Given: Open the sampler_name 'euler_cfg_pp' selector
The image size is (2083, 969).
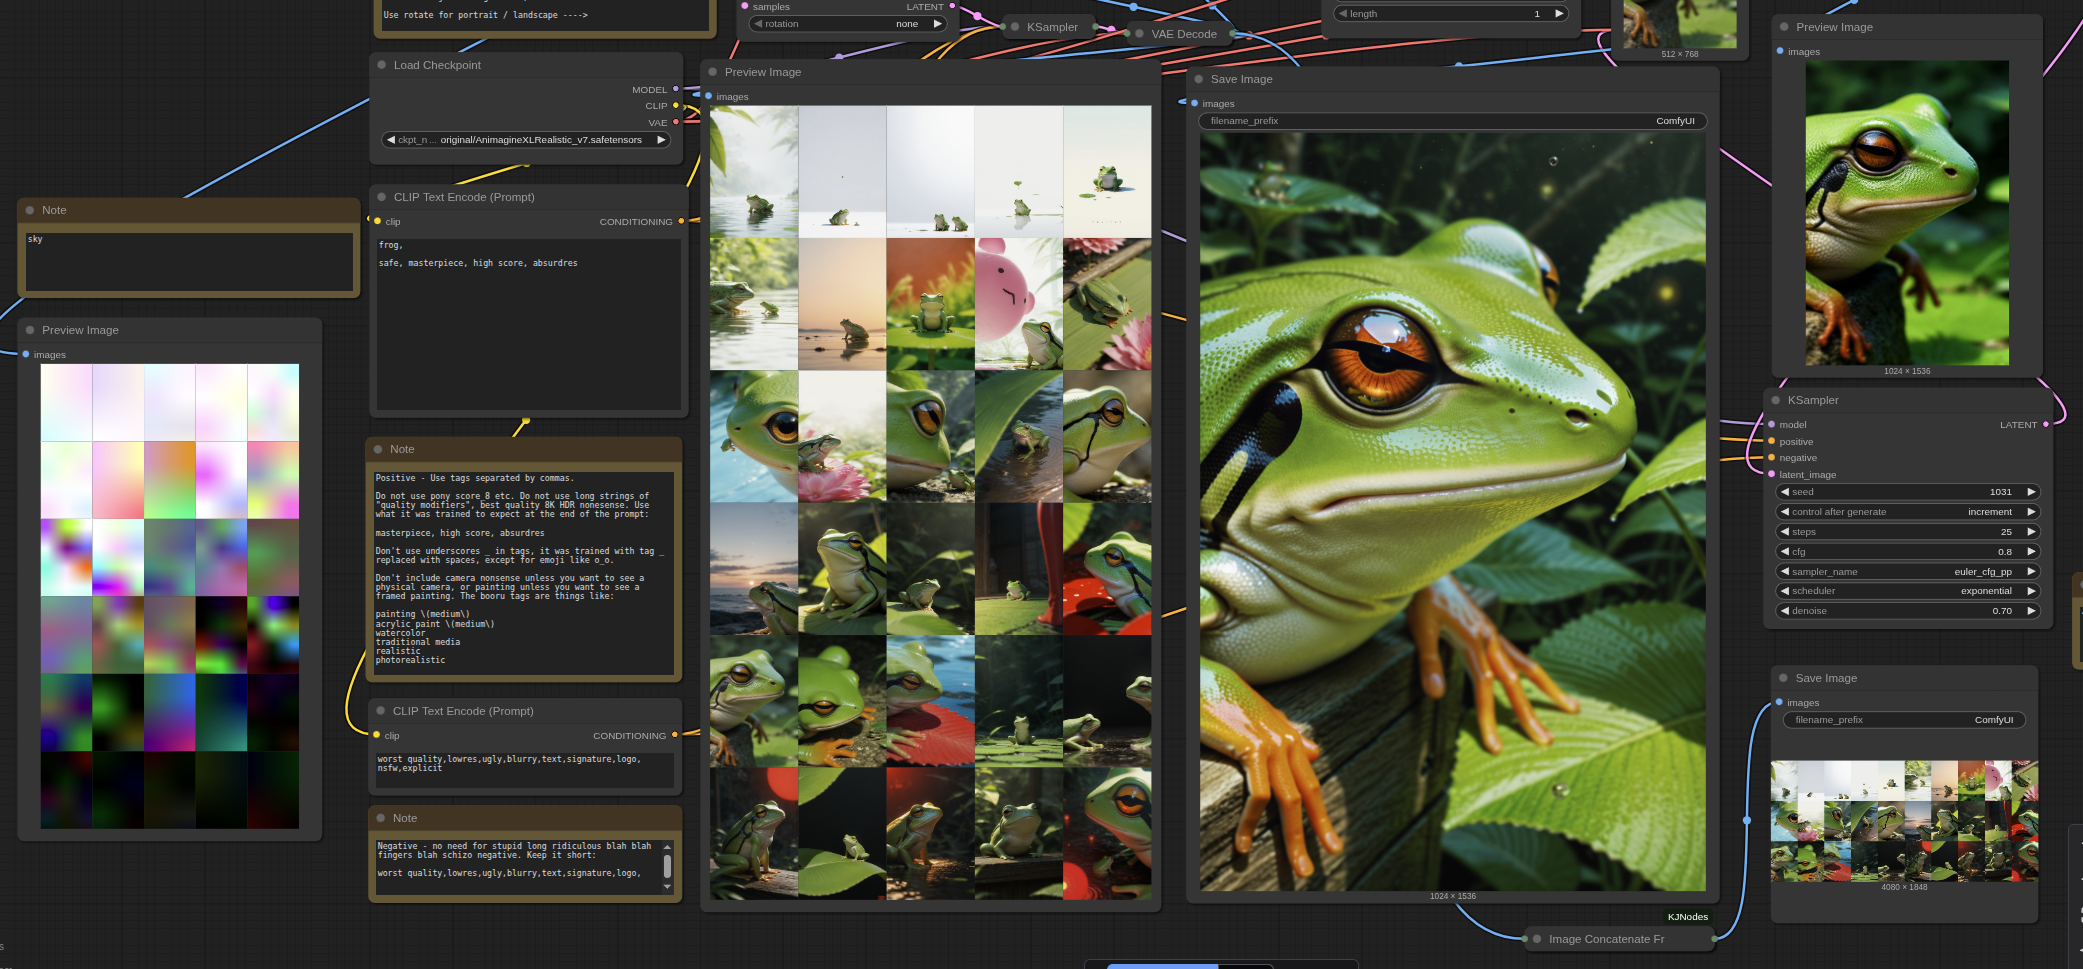Looking at the screenshot, I should (1908, 572).
